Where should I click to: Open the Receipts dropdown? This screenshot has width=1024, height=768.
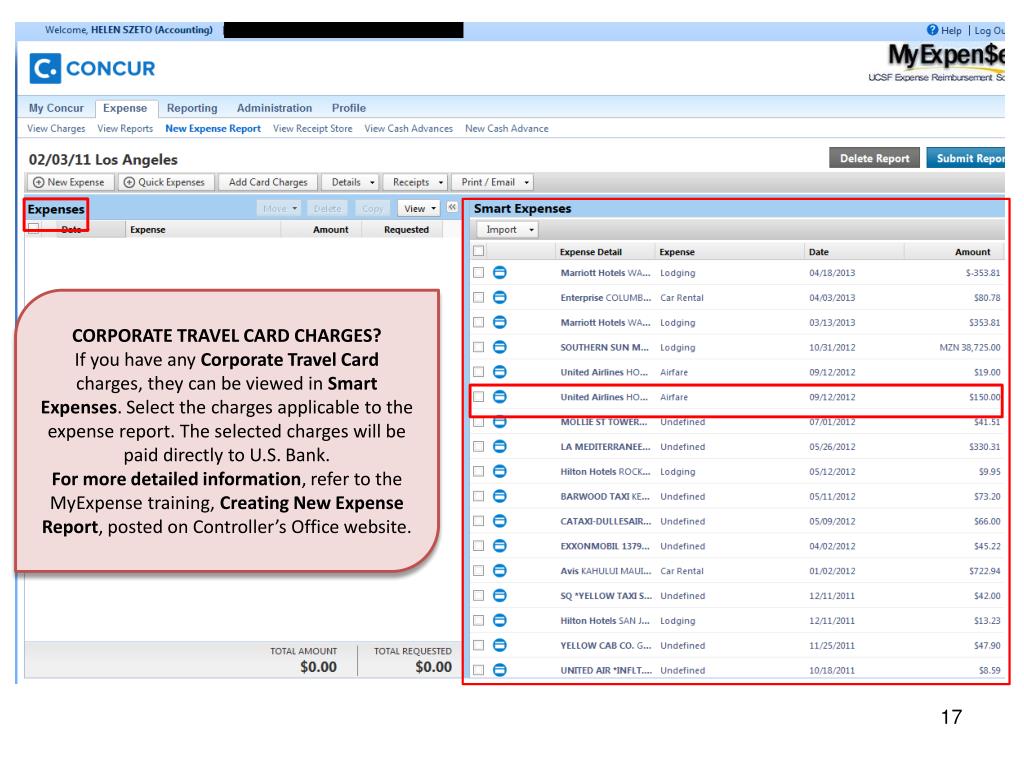tap(416, 182)
